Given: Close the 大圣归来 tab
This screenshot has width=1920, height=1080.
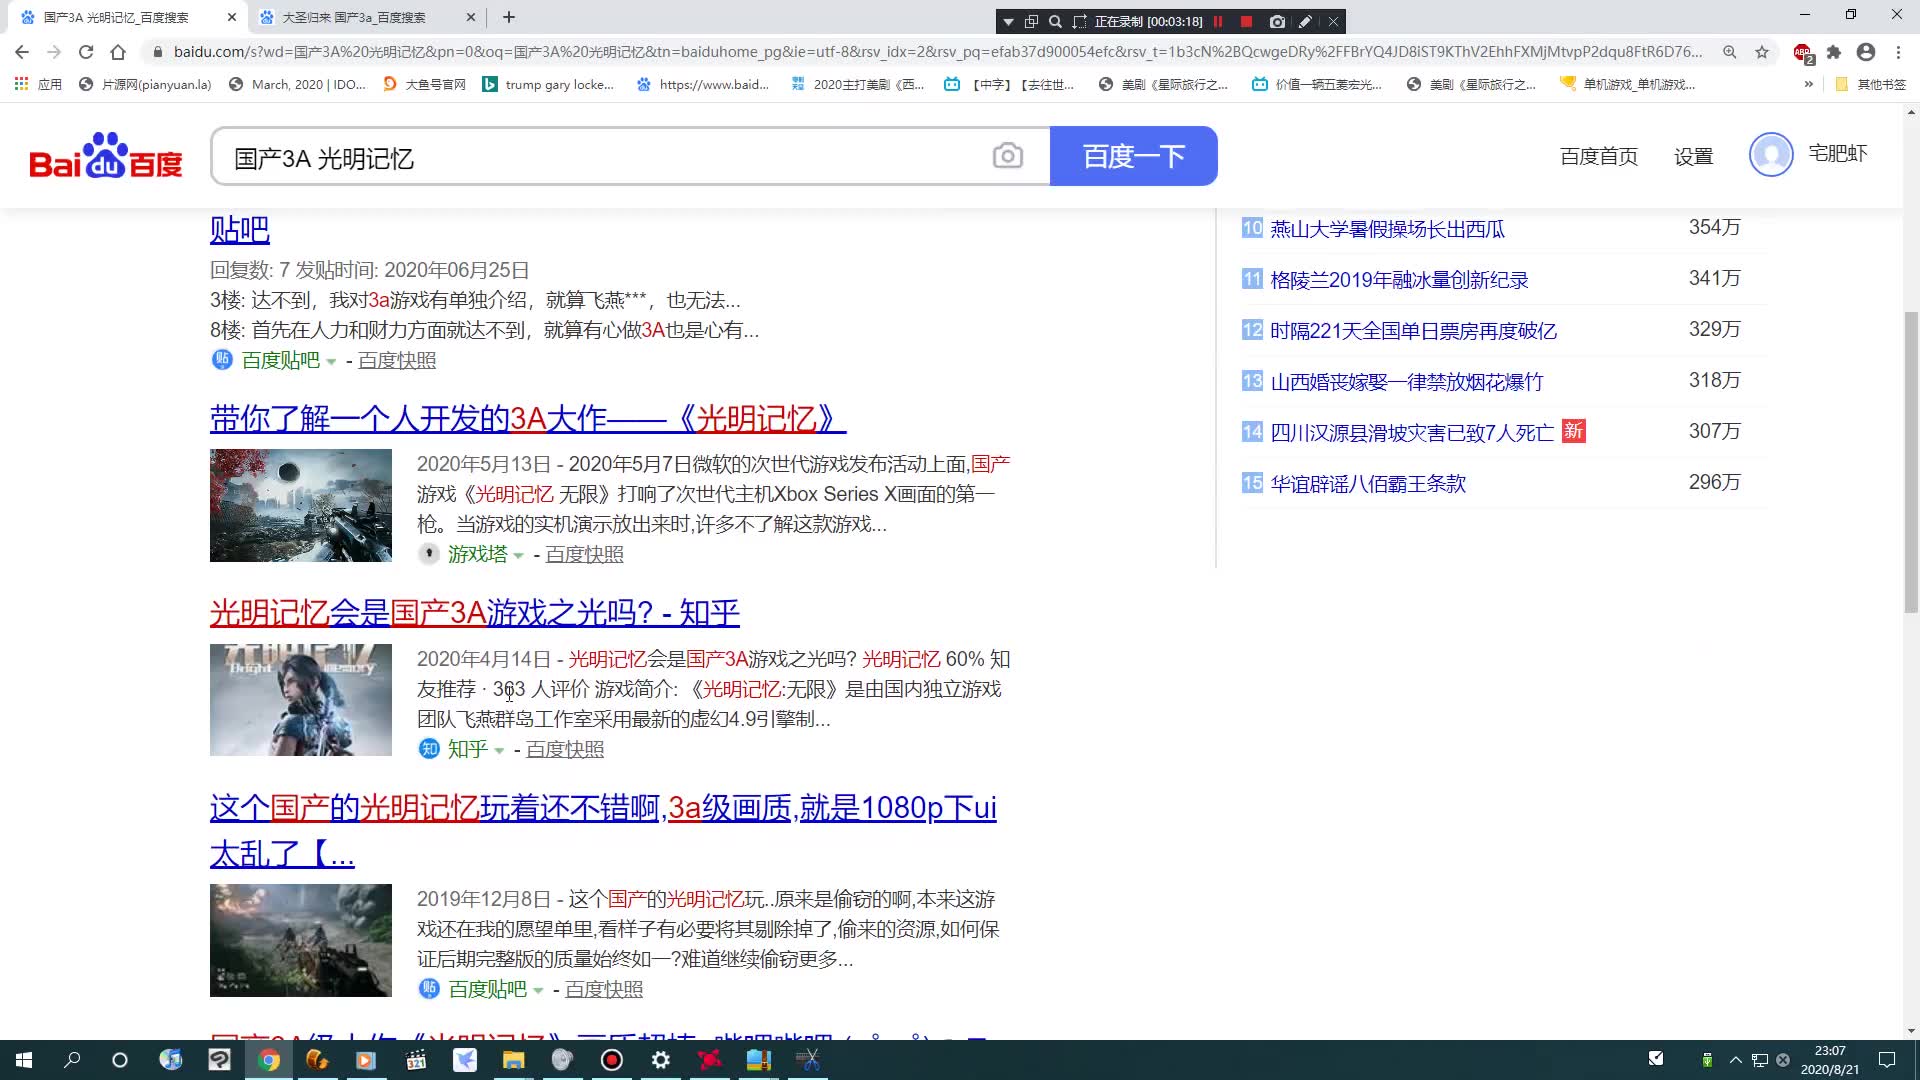Looking at the screenshot, I should [471, 17].
